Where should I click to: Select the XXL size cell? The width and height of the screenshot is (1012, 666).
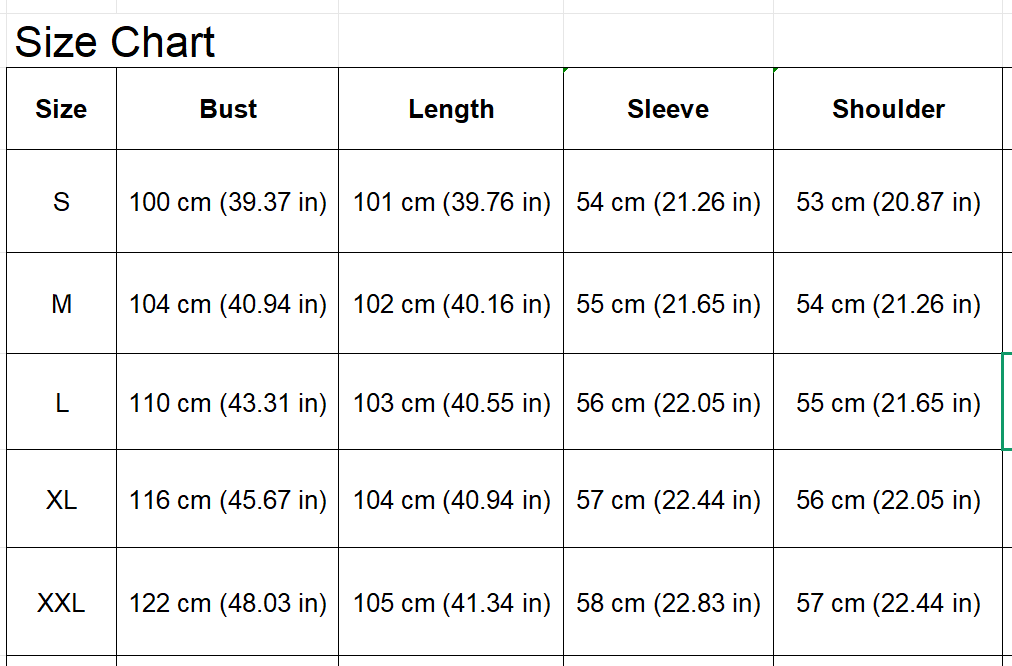pyautogui.click(x=61, y=603)
